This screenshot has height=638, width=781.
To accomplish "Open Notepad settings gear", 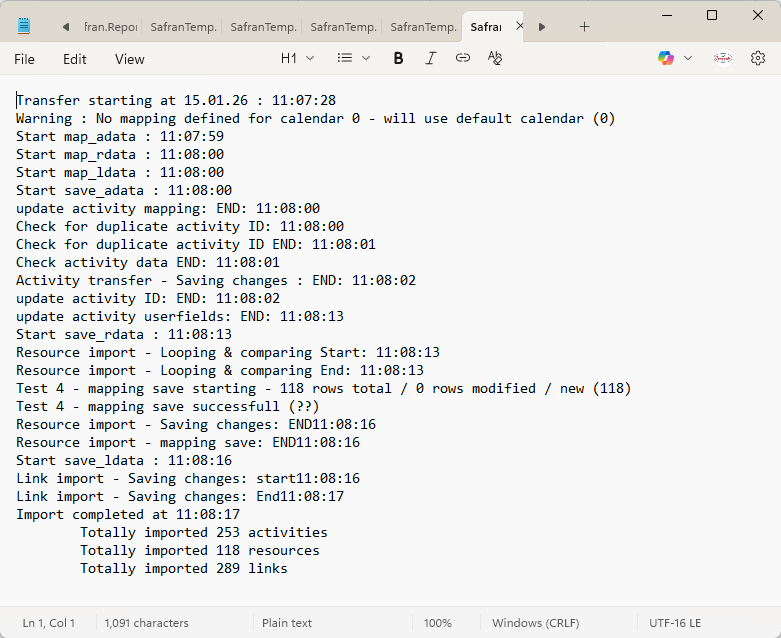I will point(758,58).
